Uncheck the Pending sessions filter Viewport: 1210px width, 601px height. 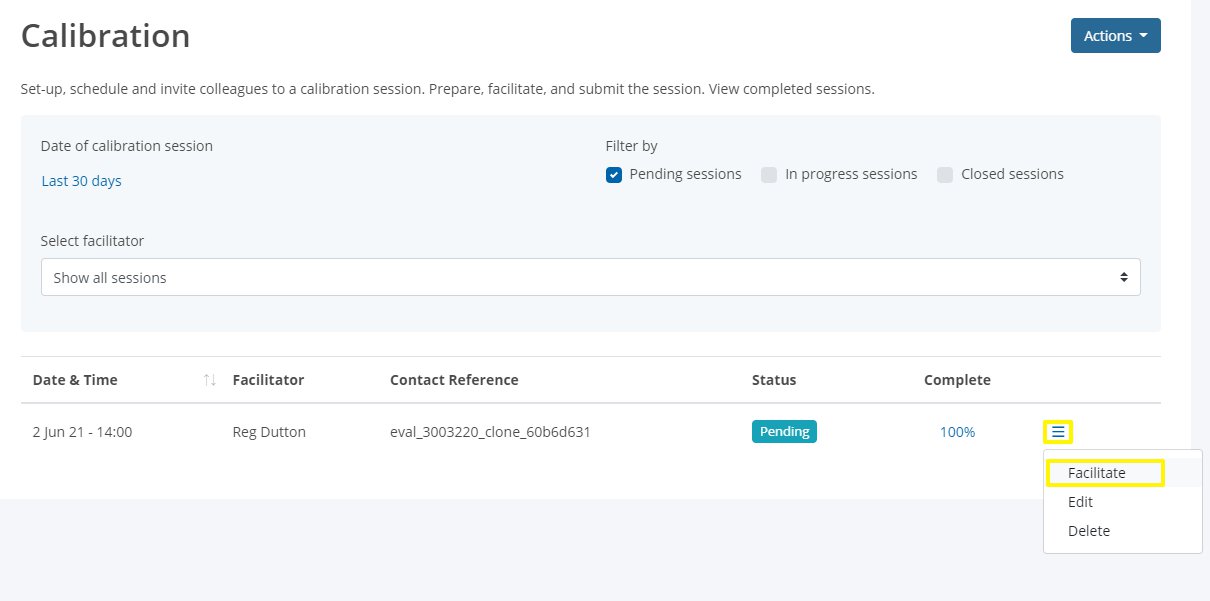tap(614, 175)
